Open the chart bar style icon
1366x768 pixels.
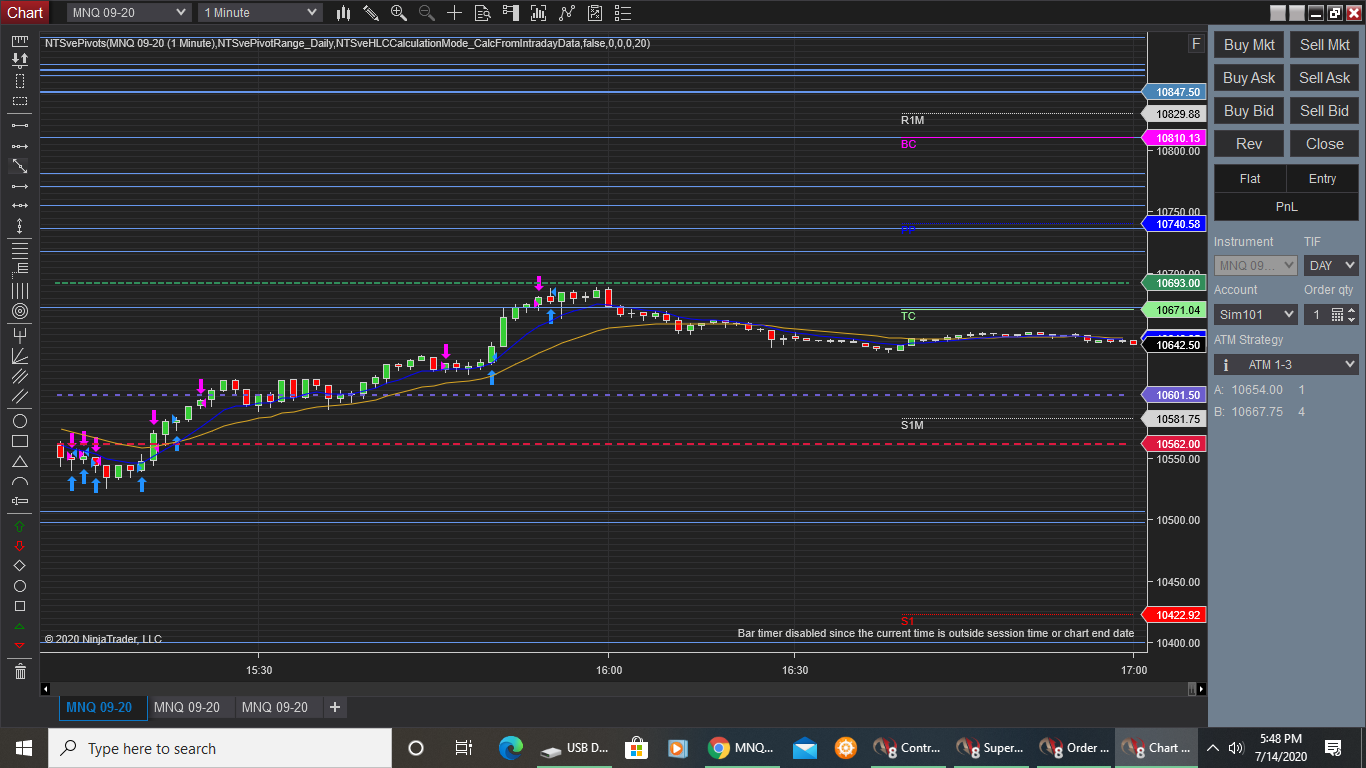tap(343, 13)
